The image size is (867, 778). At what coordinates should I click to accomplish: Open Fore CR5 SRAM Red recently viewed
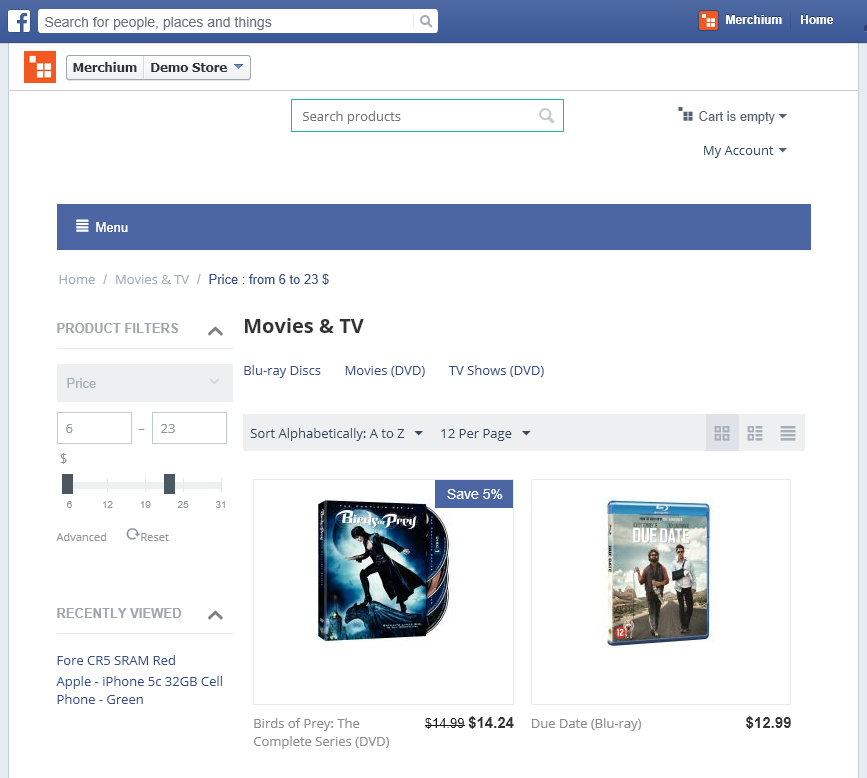point(116,660)
